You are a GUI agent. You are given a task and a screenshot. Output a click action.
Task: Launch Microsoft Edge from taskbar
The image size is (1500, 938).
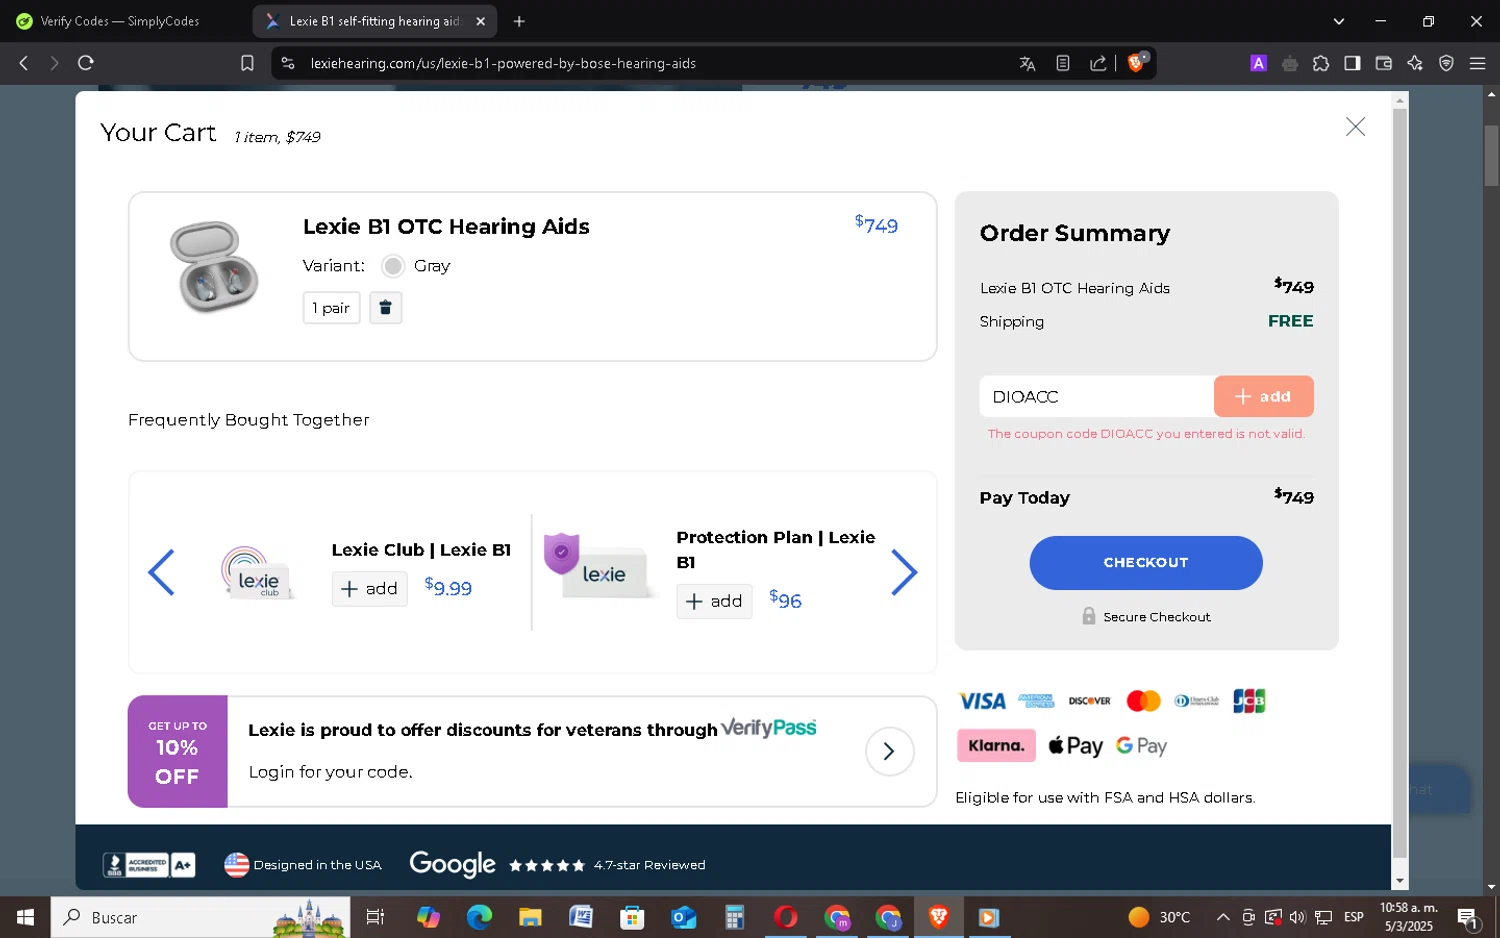(x=479, y=917)
